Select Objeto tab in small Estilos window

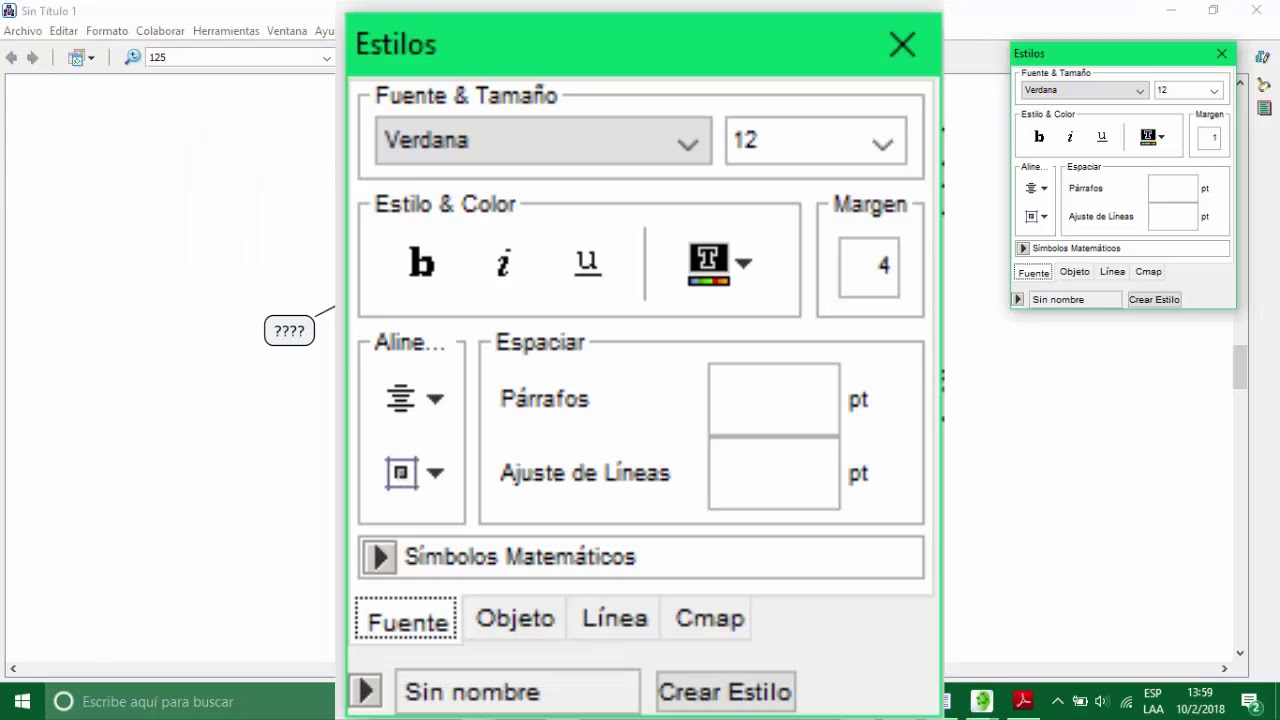coord(1075,272)
